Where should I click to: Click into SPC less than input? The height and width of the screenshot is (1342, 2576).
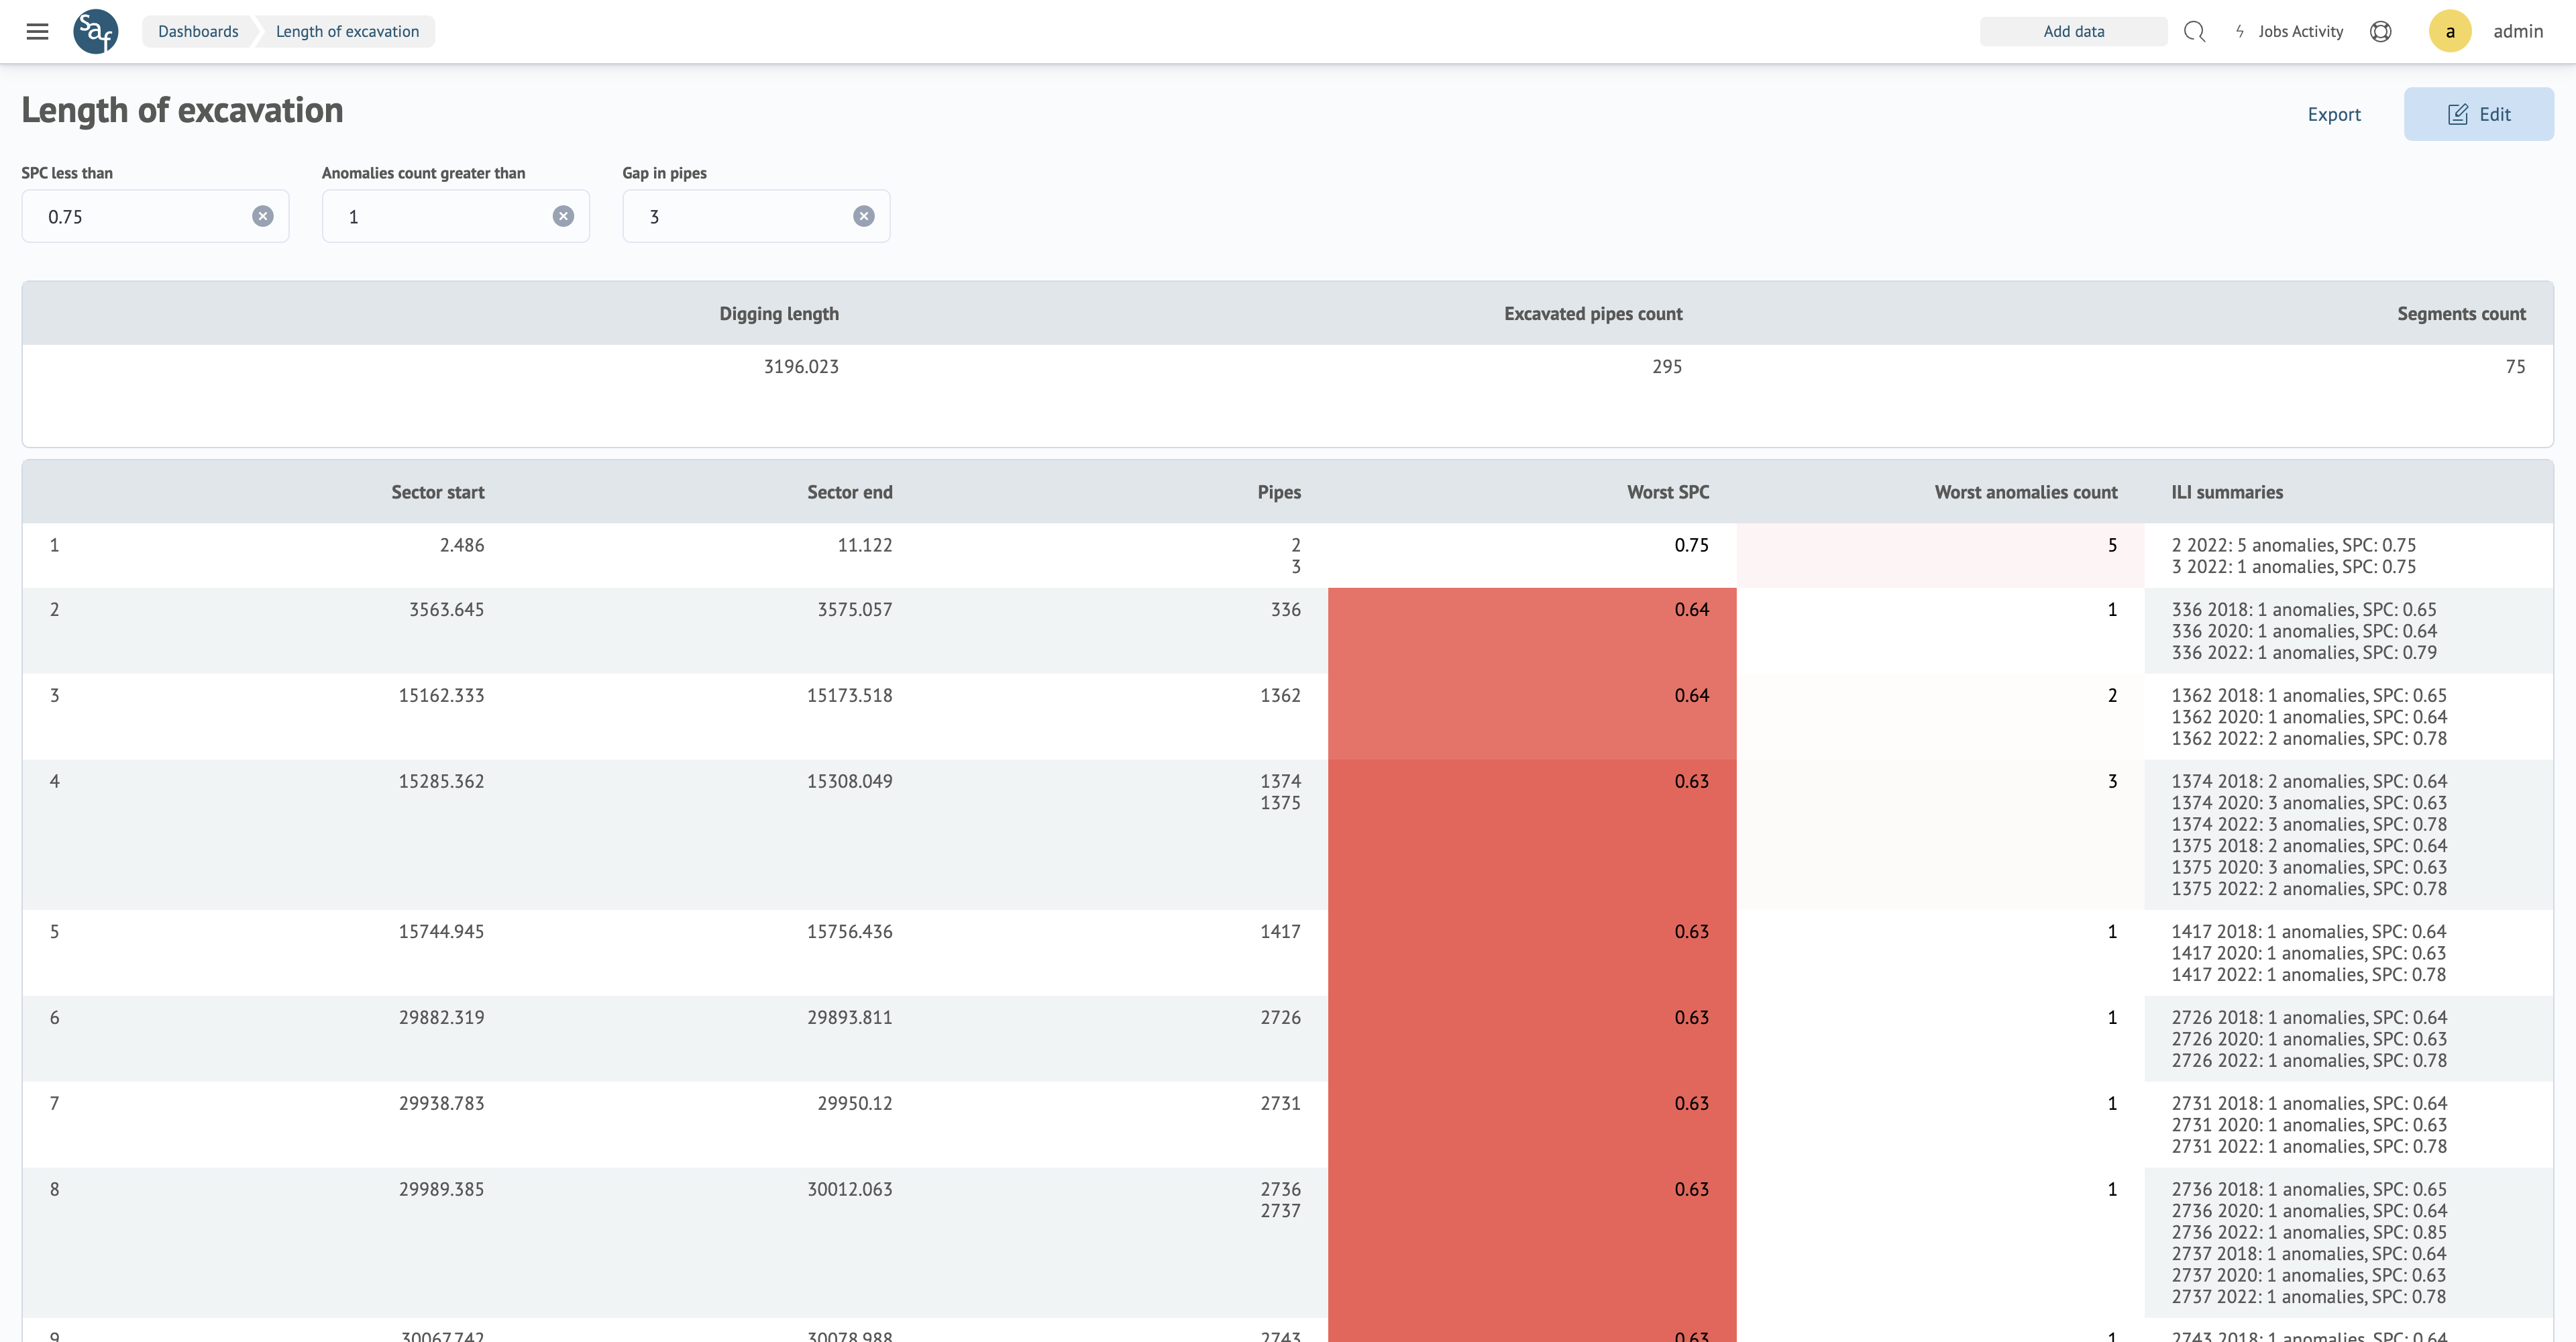(140, 216)
